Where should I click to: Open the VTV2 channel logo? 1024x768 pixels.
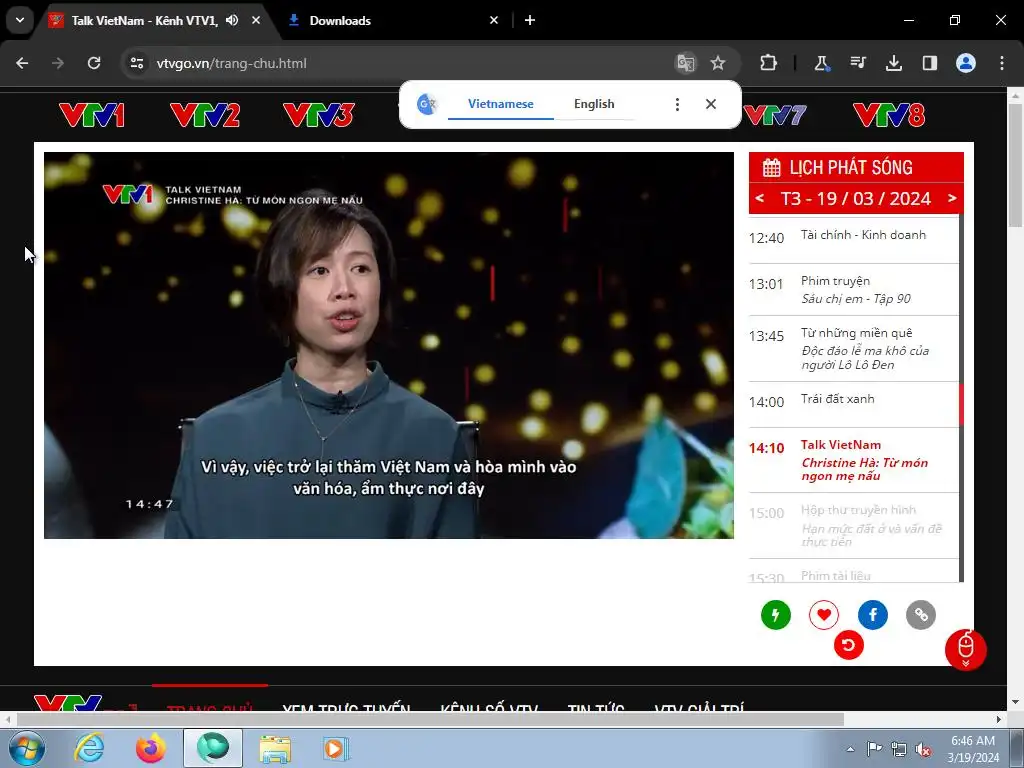pyautogui.click(x=205, y=115)
